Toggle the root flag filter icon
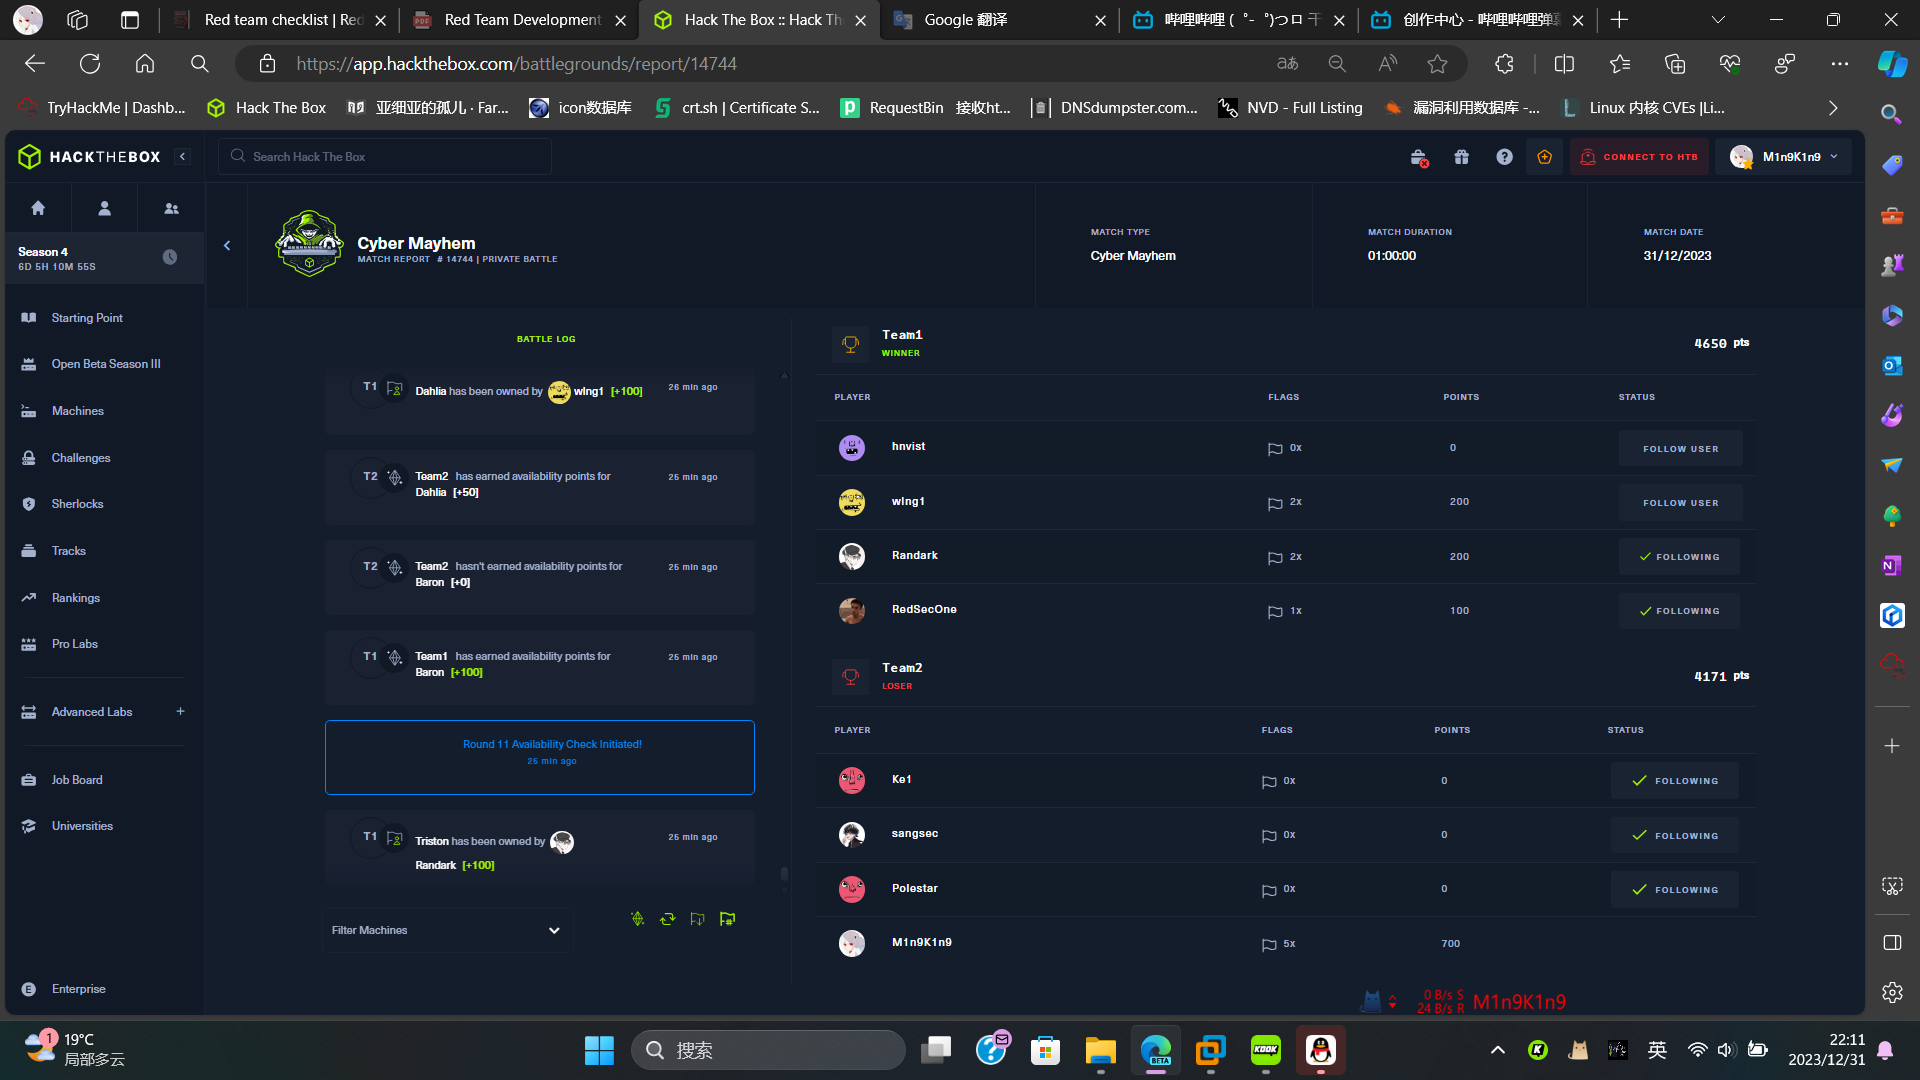The image size is (1920, 1080). click(x=728, y=919)
